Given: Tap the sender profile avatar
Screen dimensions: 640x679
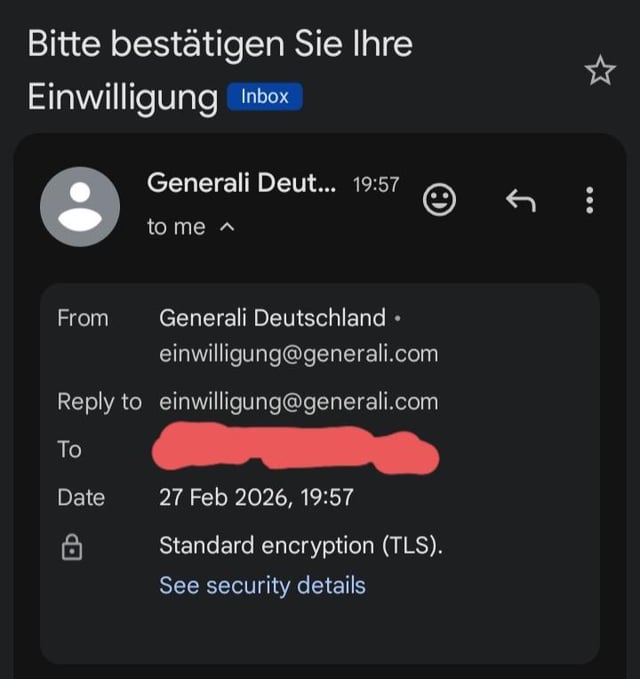Looking at the screenshot, I should (80, 207).
